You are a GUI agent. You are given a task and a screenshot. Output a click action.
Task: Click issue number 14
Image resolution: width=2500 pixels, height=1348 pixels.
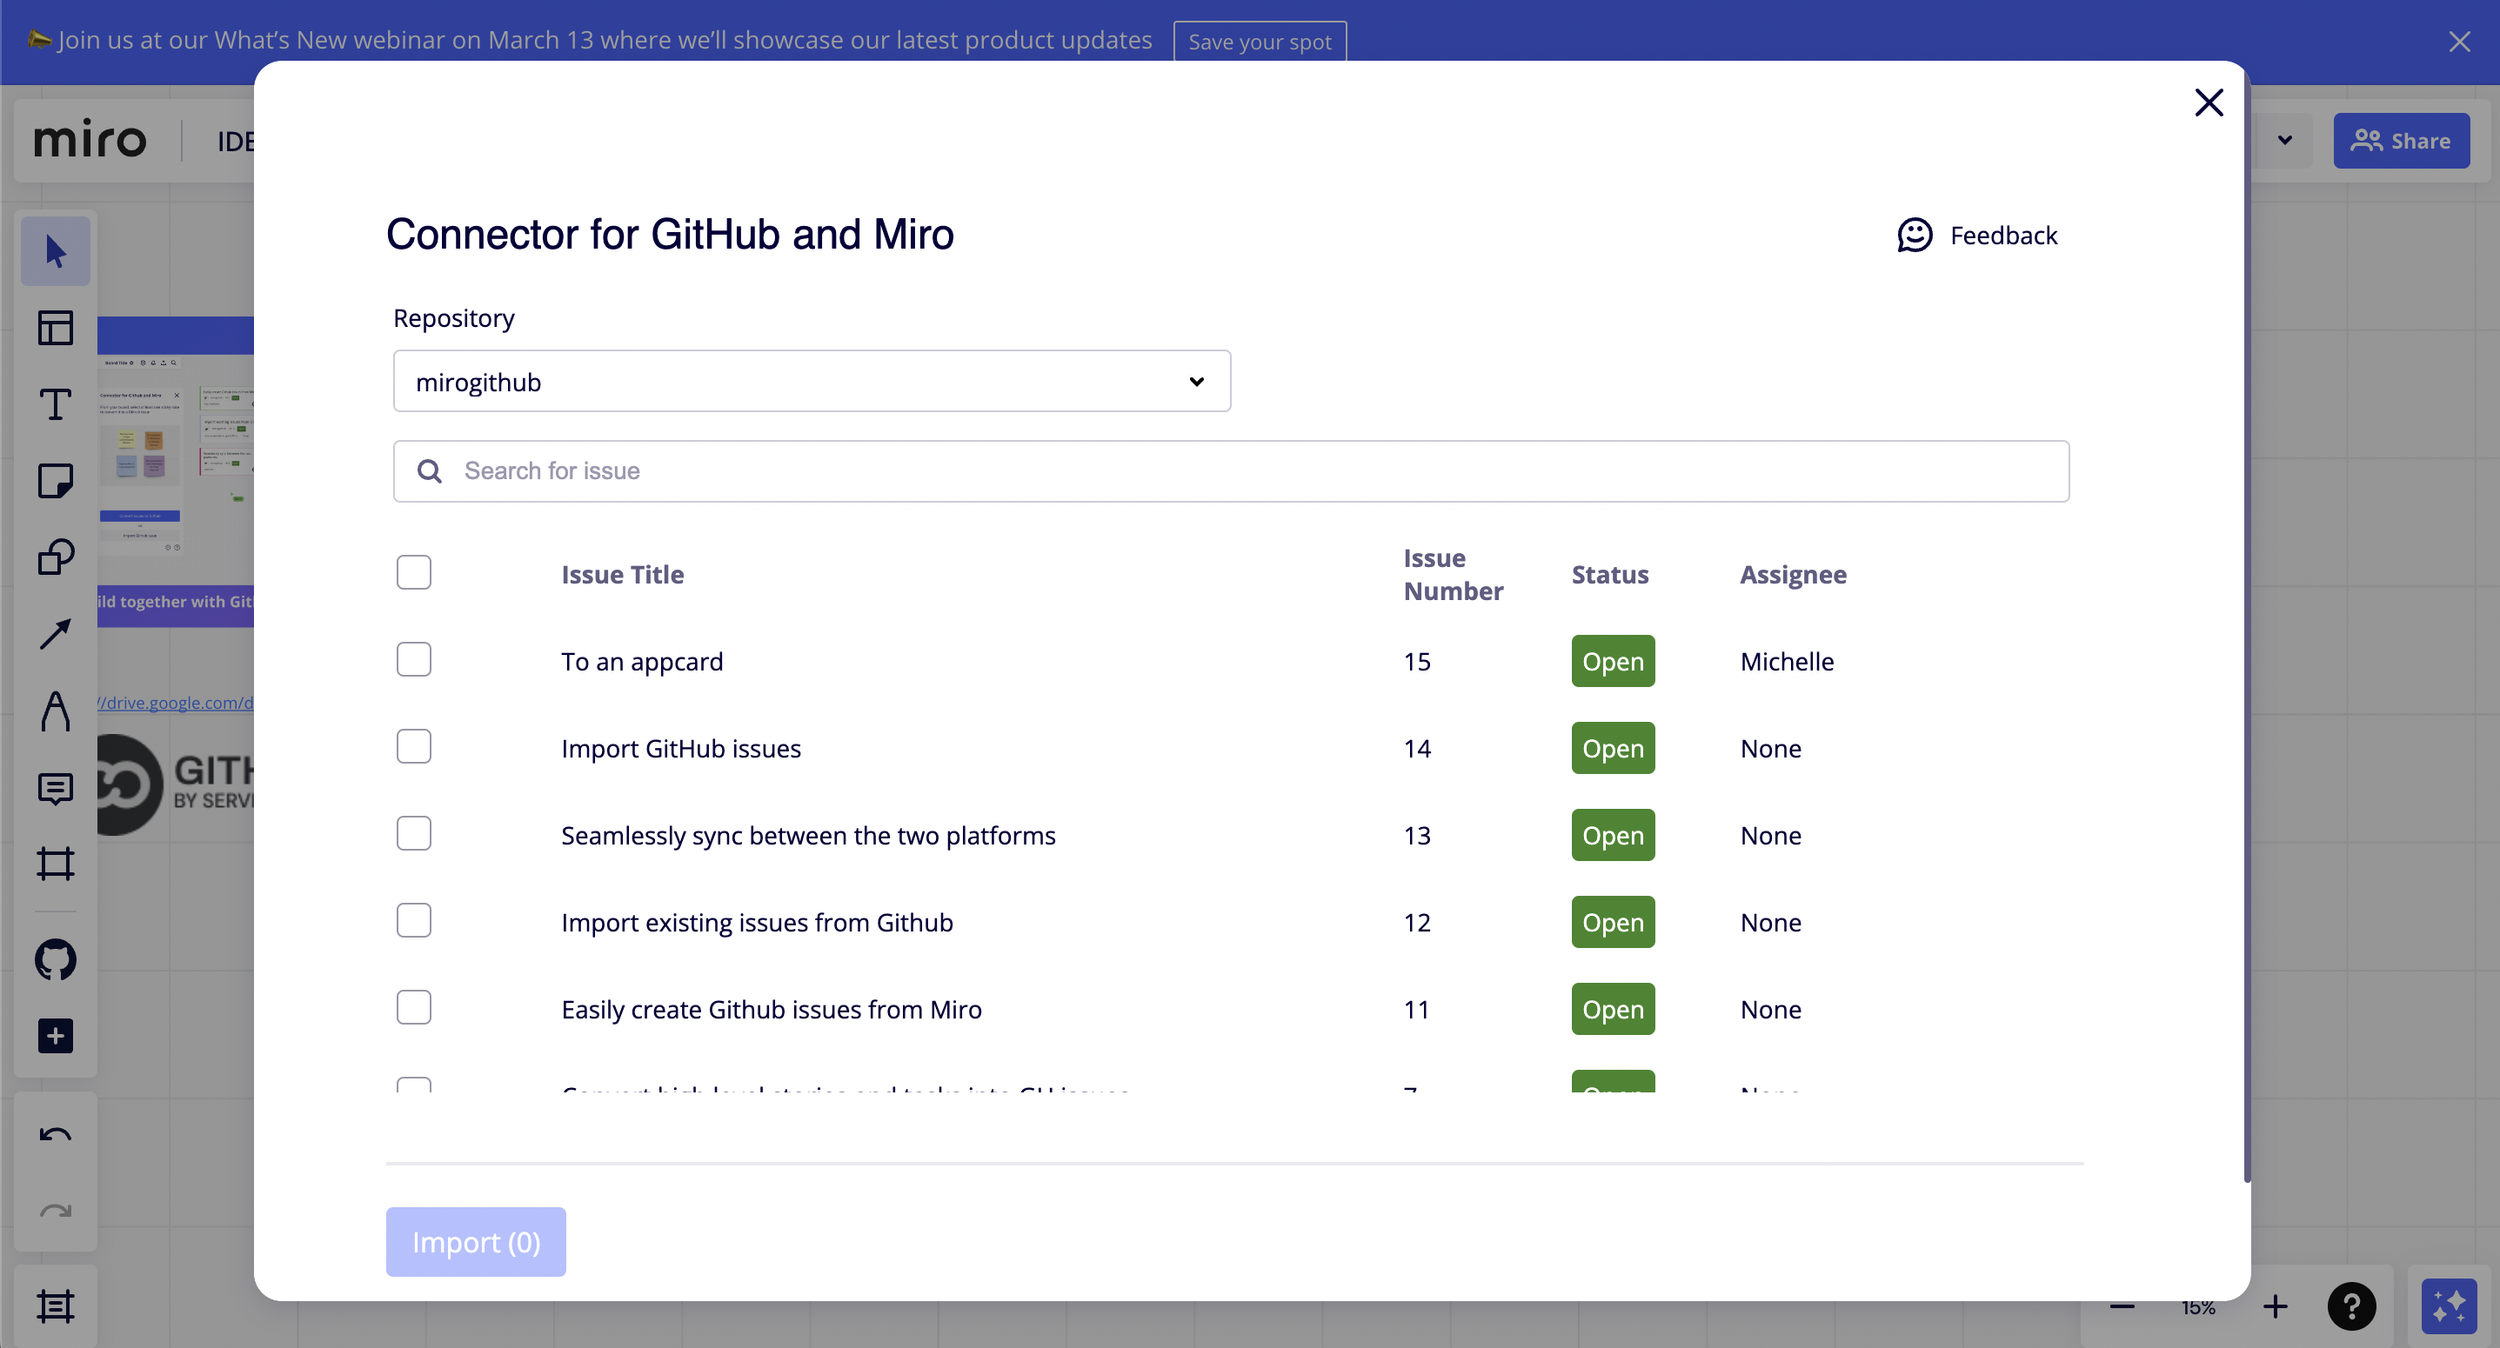[x=1417, y=749]
